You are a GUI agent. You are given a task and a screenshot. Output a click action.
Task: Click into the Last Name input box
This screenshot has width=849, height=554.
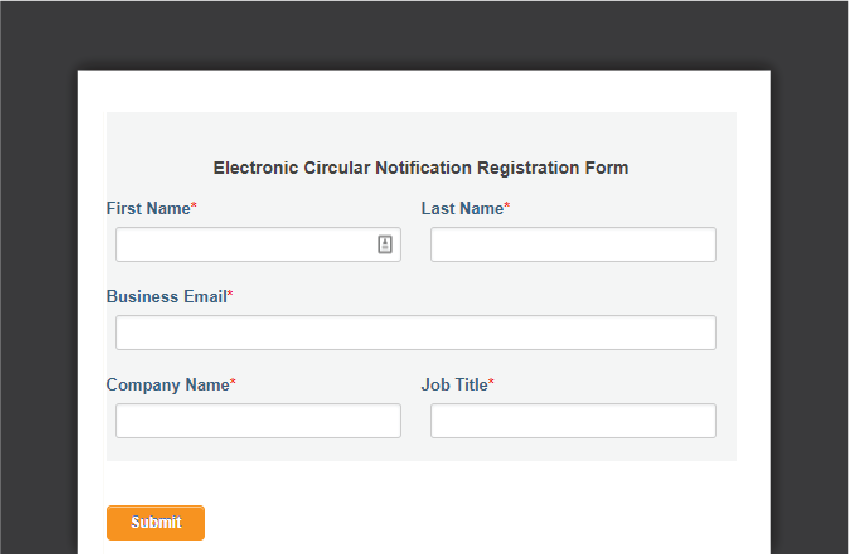tap(573, 245)
